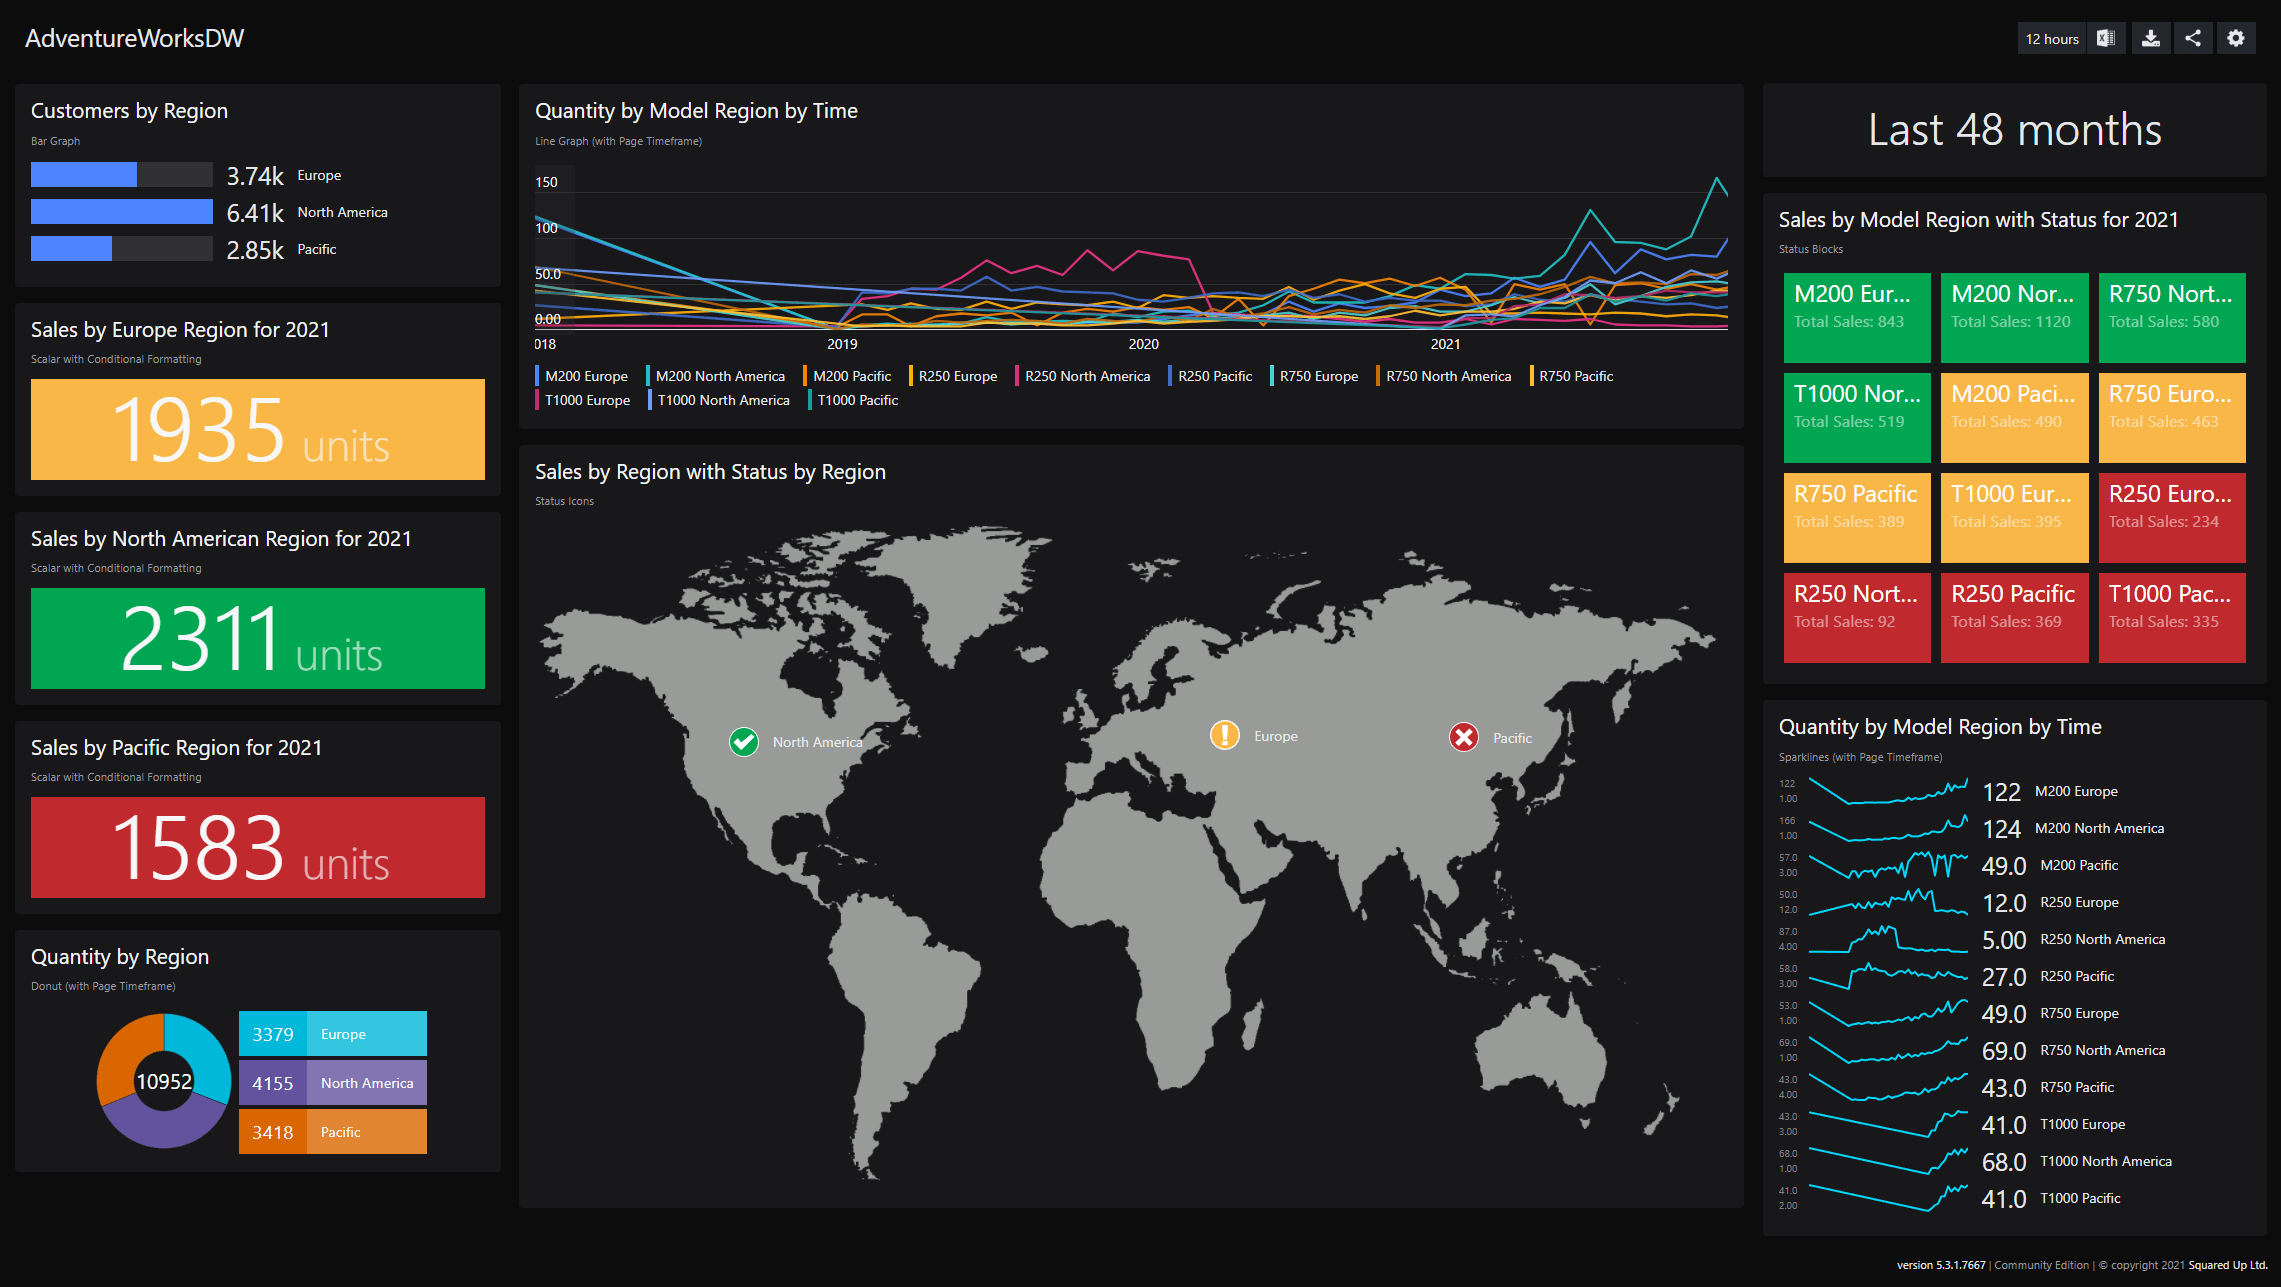Click the Squared Up Ltd. footer link
2281x1287 pixels.
pyautogui.click(x=2227, y=1265)
